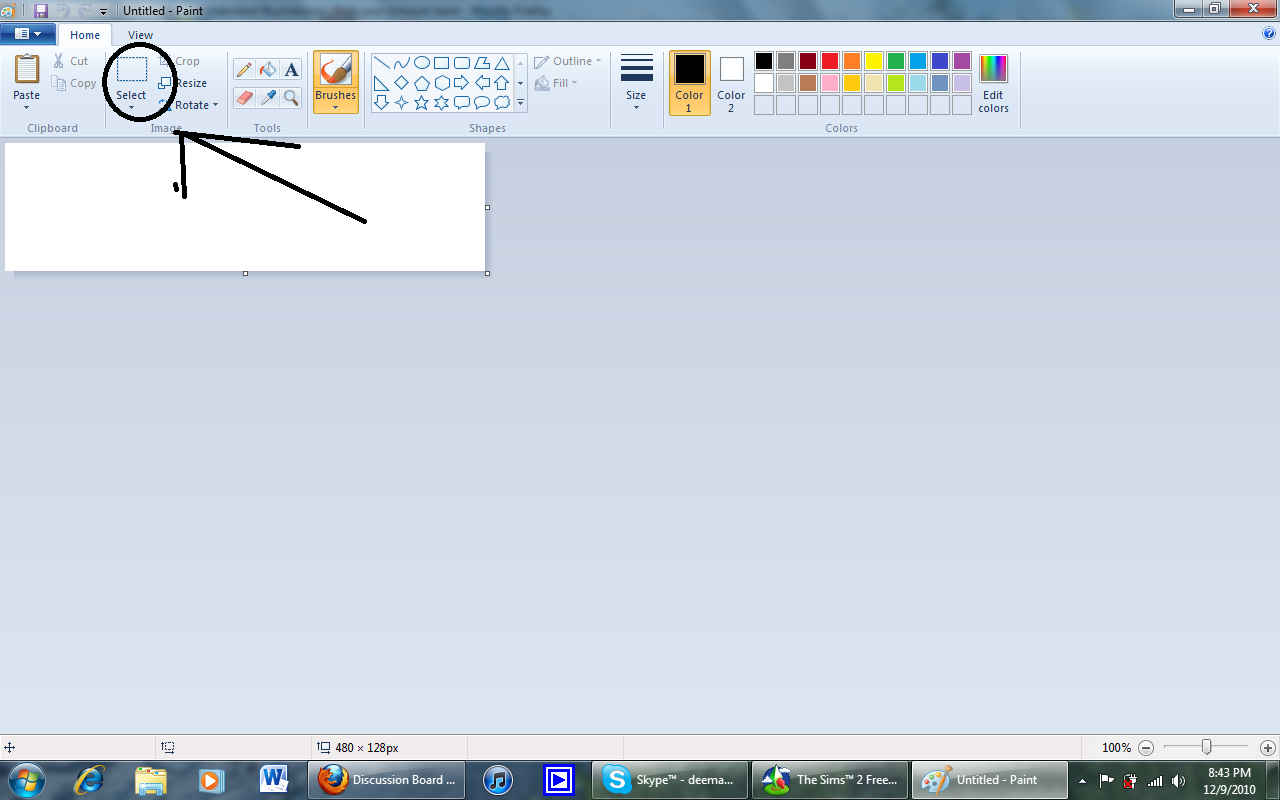This screenshot has width=1280, height=800.
Task: Select the Fill with color tool
Action: tap(266, 70)
